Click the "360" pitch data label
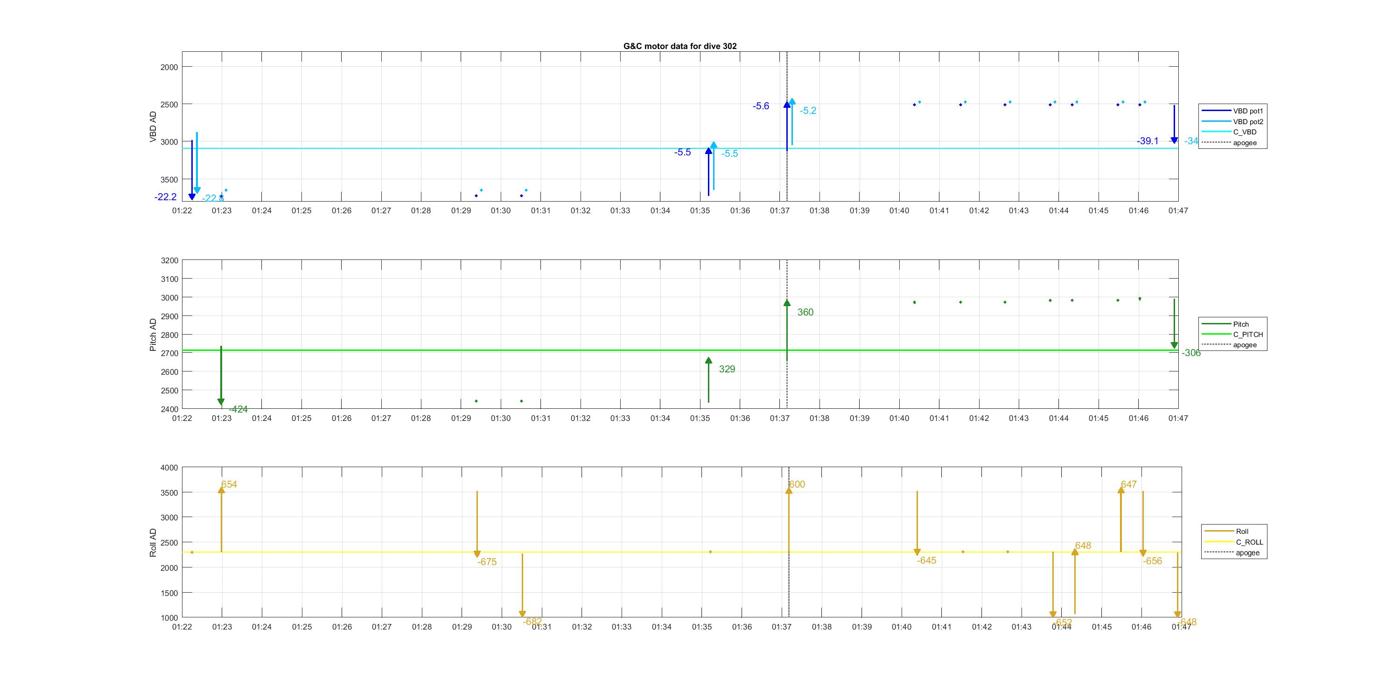This screenshot has width=1400, height=693. 805,312
